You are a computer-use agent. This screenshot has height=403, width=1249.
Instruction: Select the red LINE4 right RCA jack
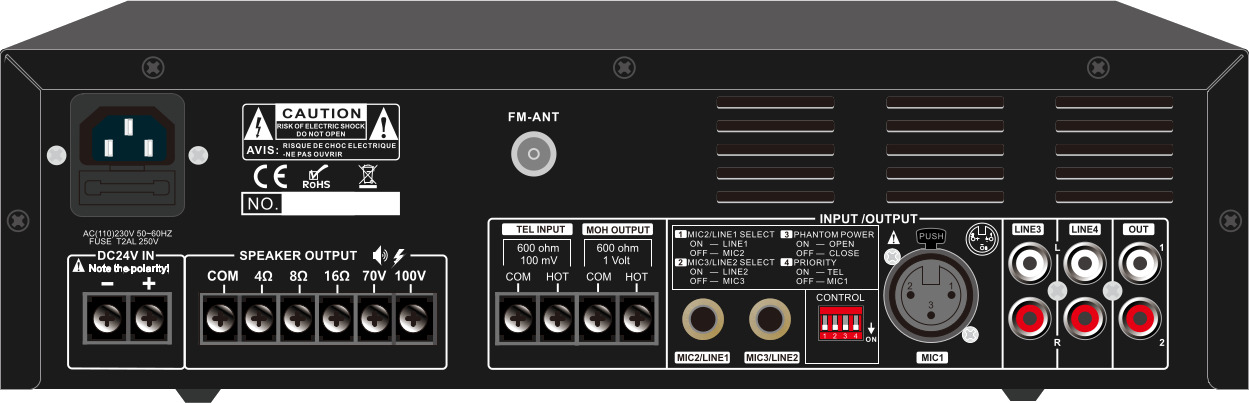tap(1085, 320)
